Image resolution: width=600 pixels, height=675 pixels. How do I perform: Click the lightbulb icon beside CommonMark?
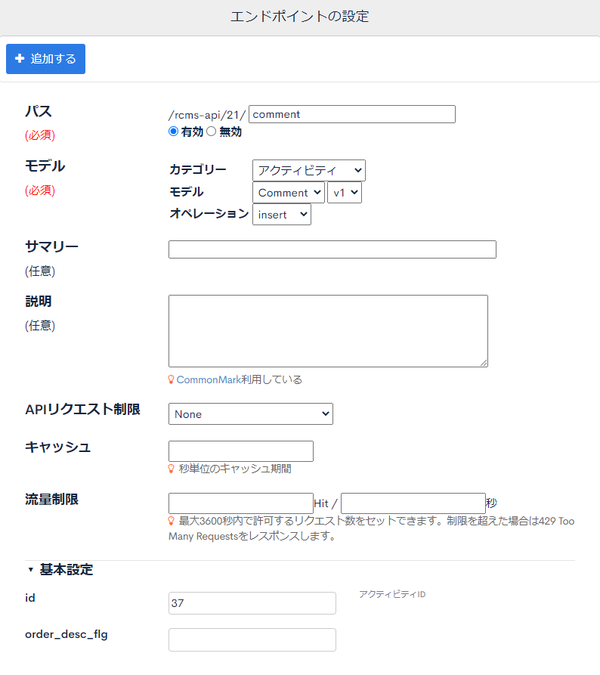171,380
